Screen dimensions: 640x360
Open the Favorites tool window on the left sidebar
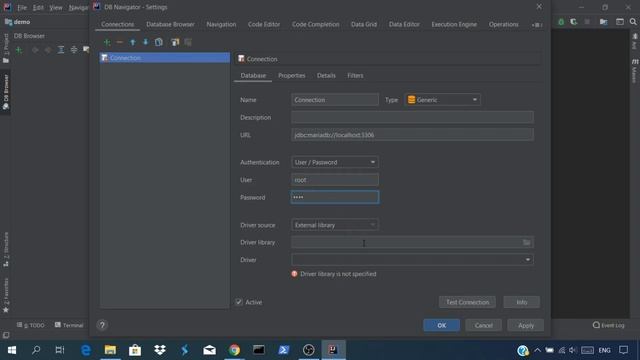6,296
